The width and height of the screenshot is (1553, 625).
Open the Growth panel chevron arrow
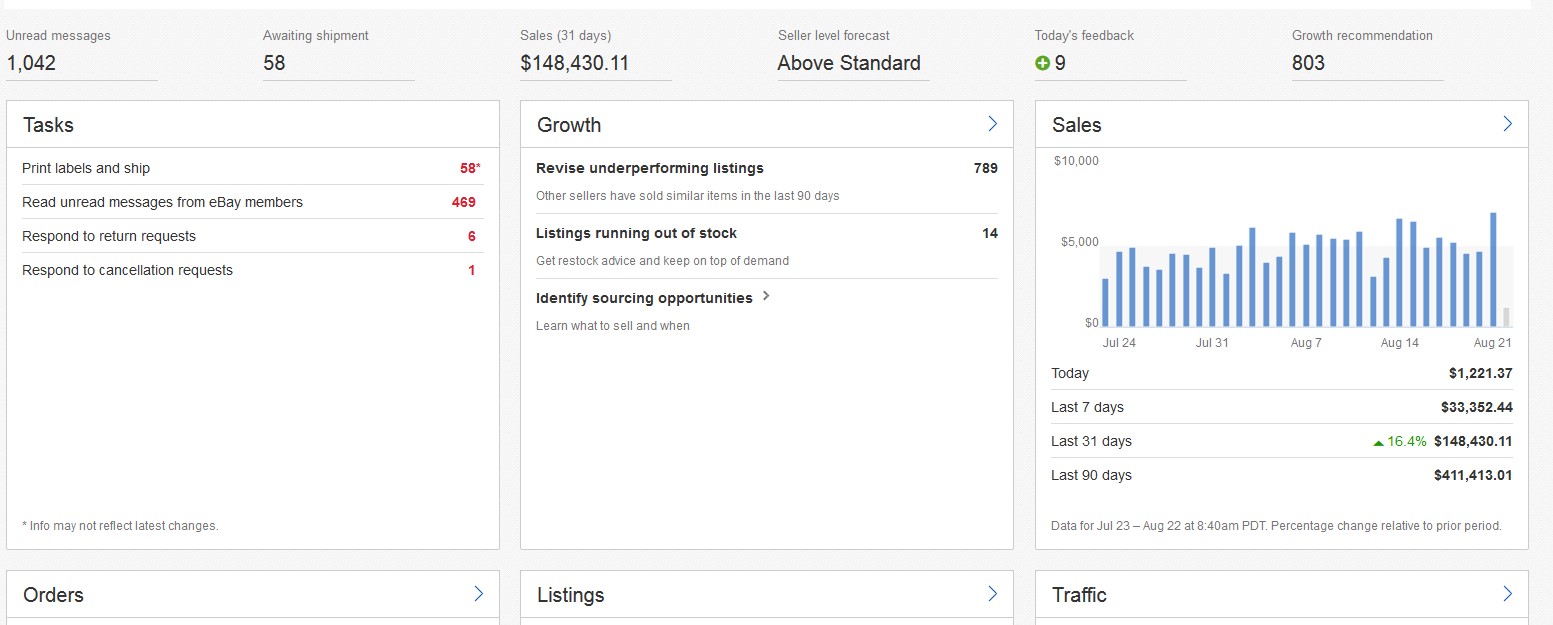point(992,124)
